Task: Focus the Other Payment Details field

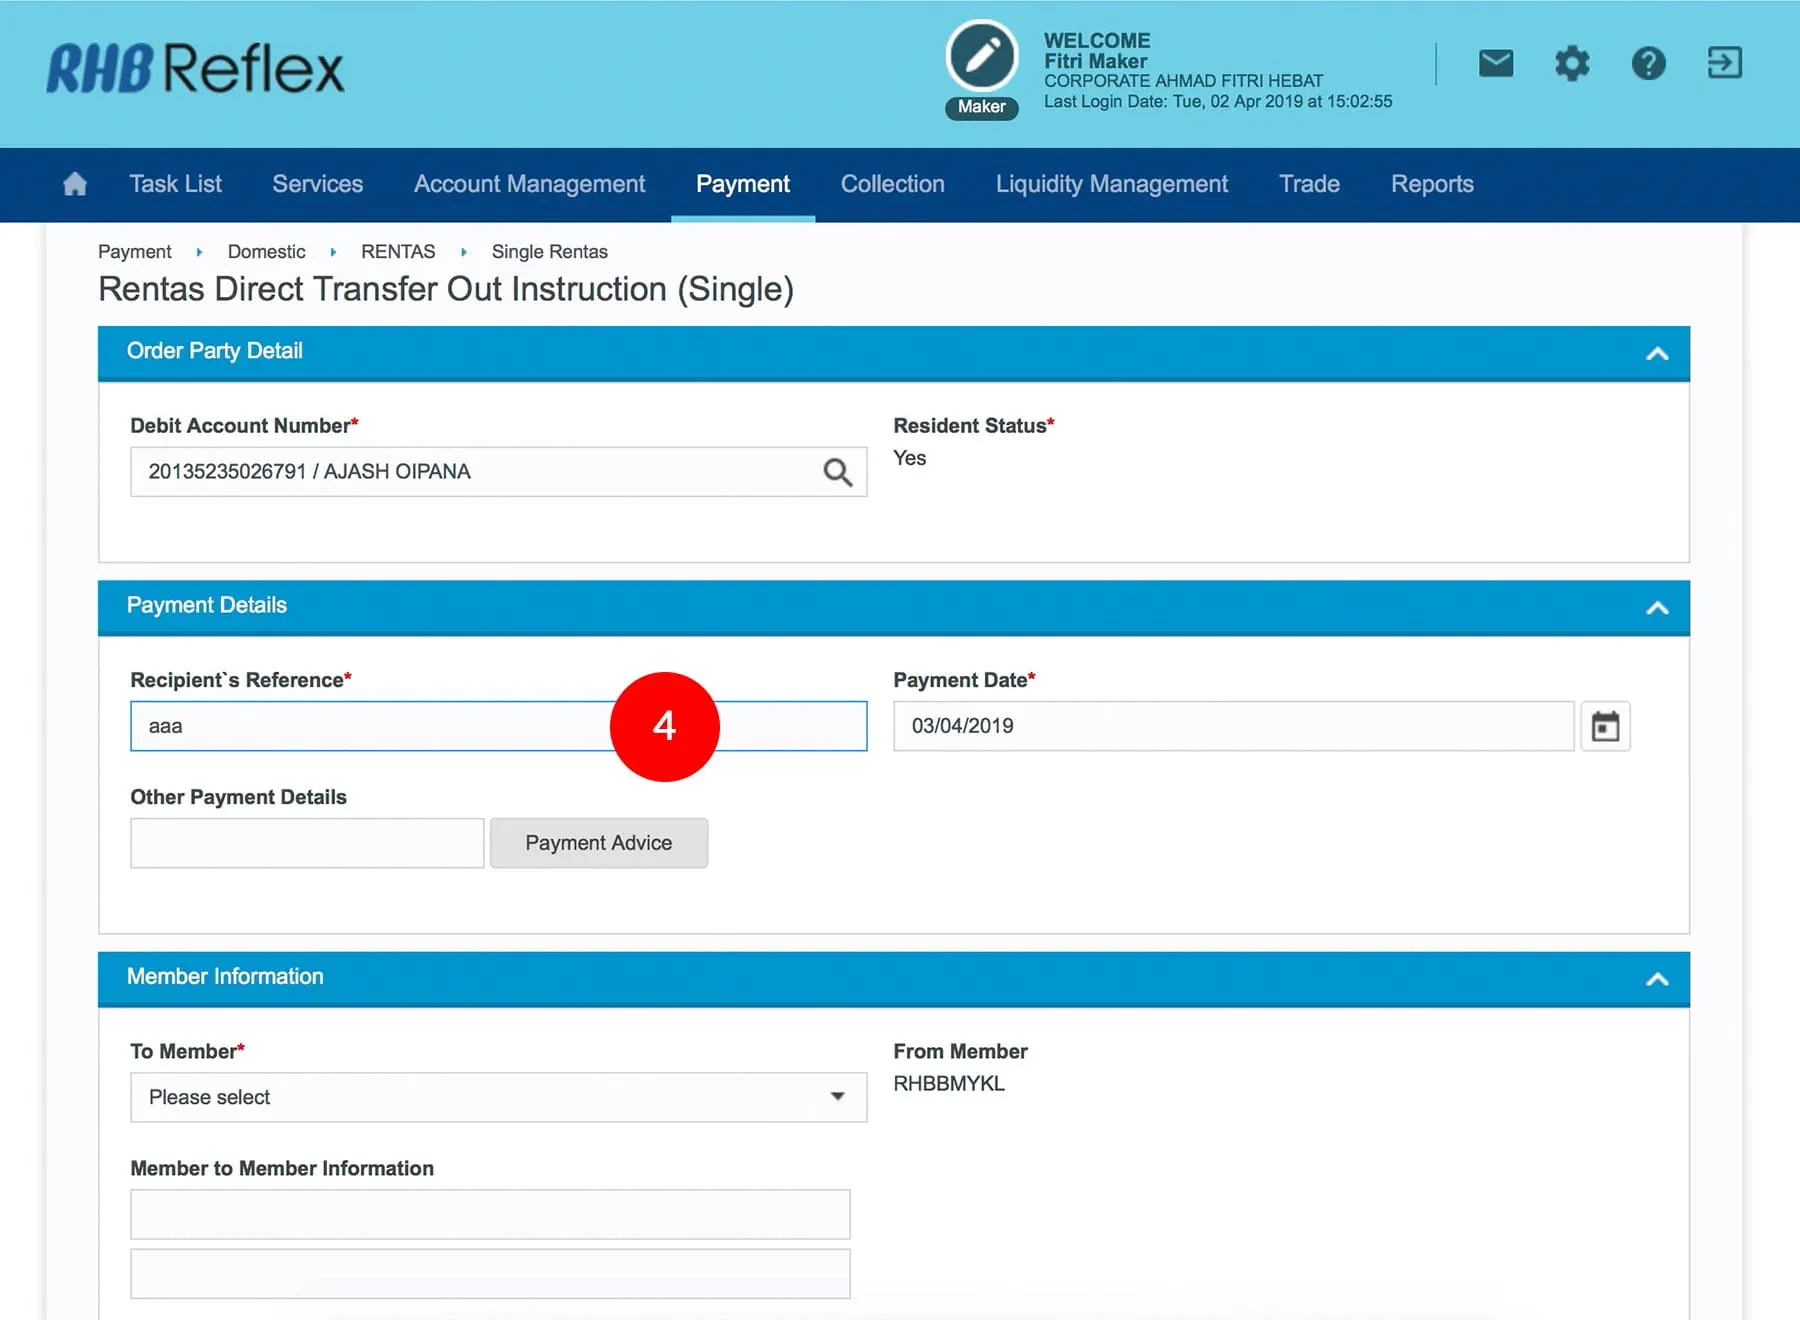Action: click(307, 843)
